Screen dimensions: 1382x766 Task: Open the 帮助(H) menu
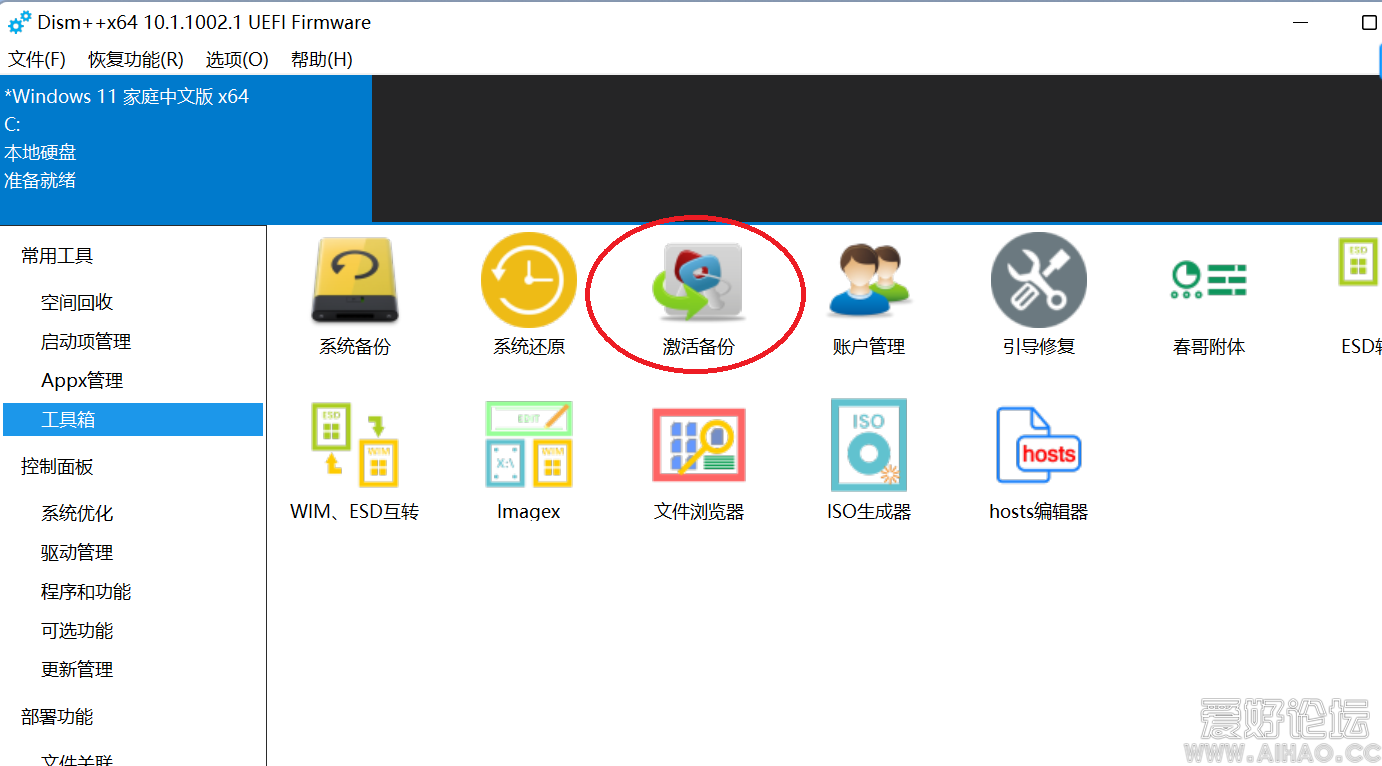[321, 59]
